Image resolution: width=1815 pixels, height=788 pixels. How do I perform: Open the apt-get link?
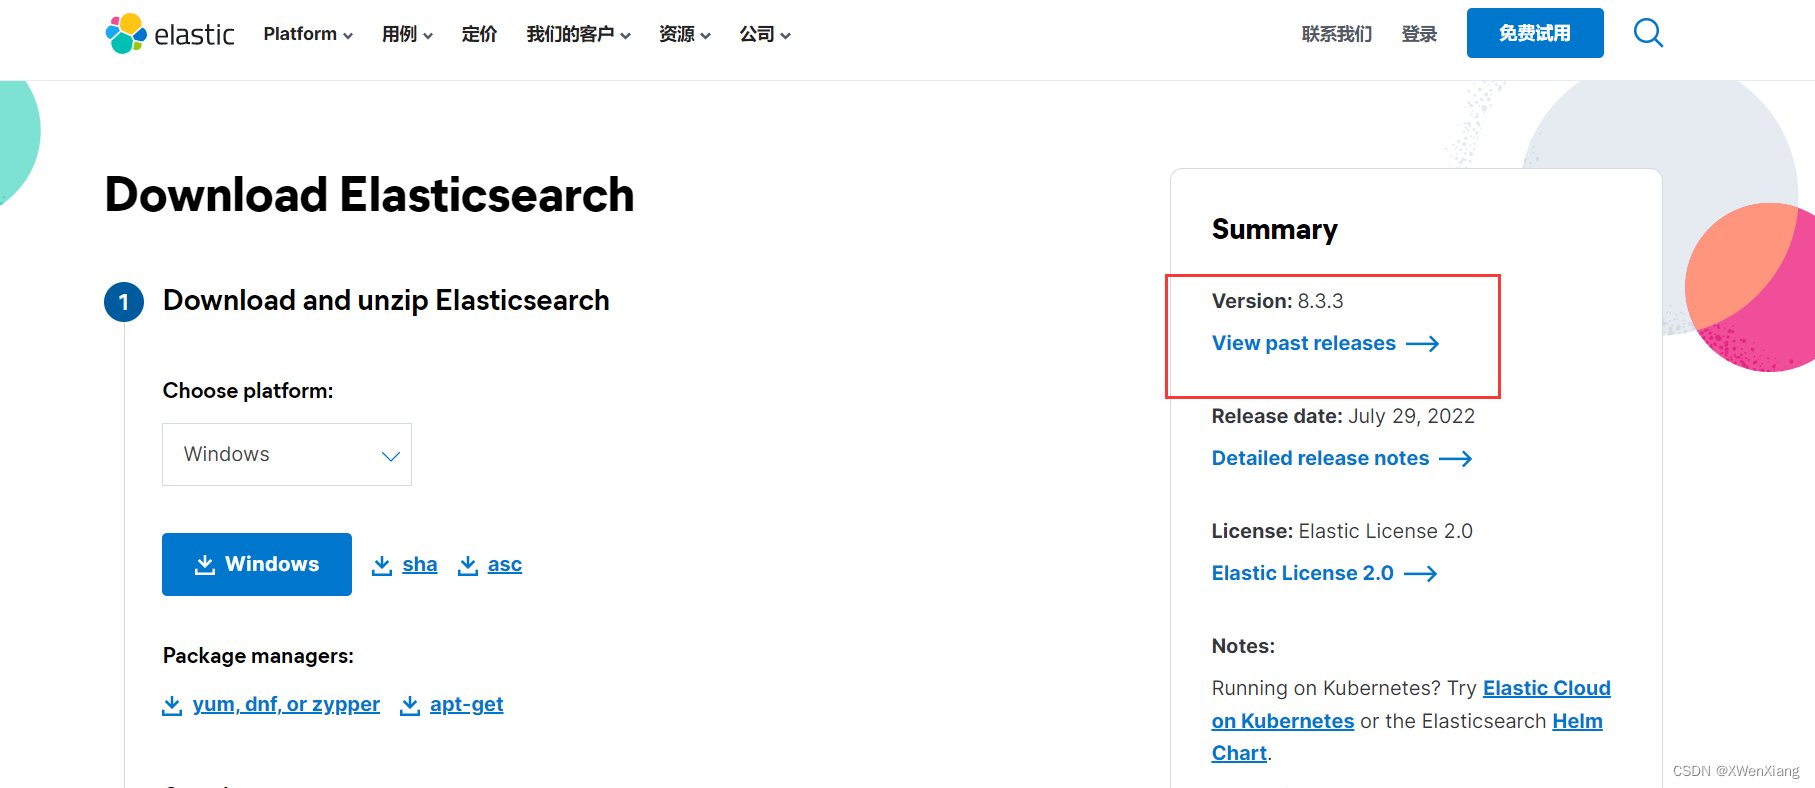pos(466,705)
